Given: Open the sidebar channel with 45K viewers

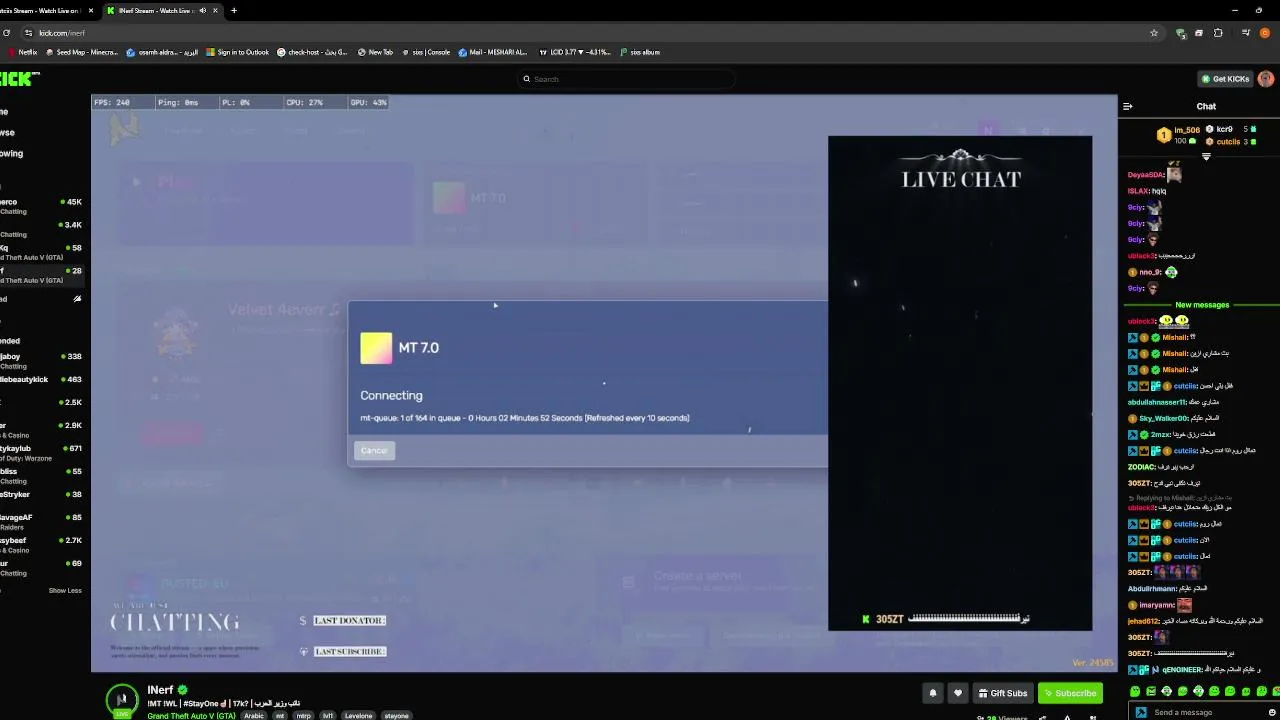Looking at the screenshot, I should click(41, 206).
